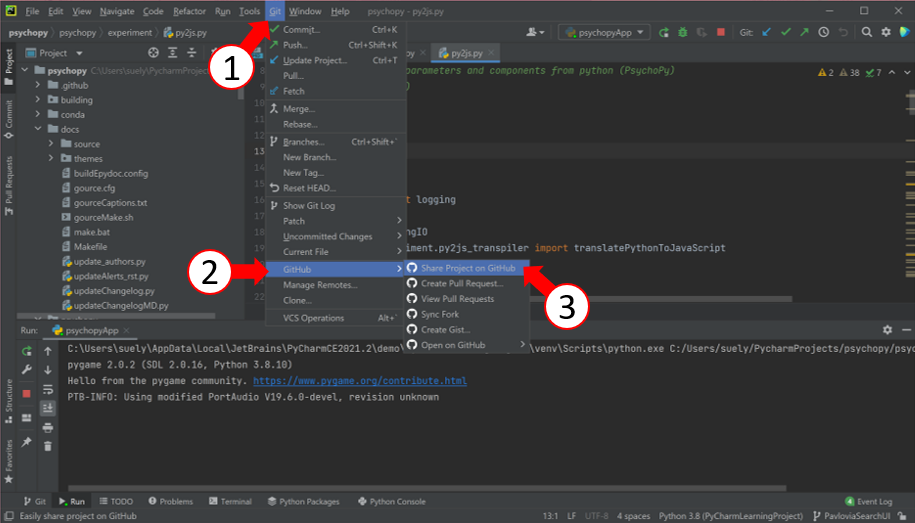Click PavloviaSearchUI branch in status bar
915x523 pixels.
pyautogui.click(x=851, y=516)
